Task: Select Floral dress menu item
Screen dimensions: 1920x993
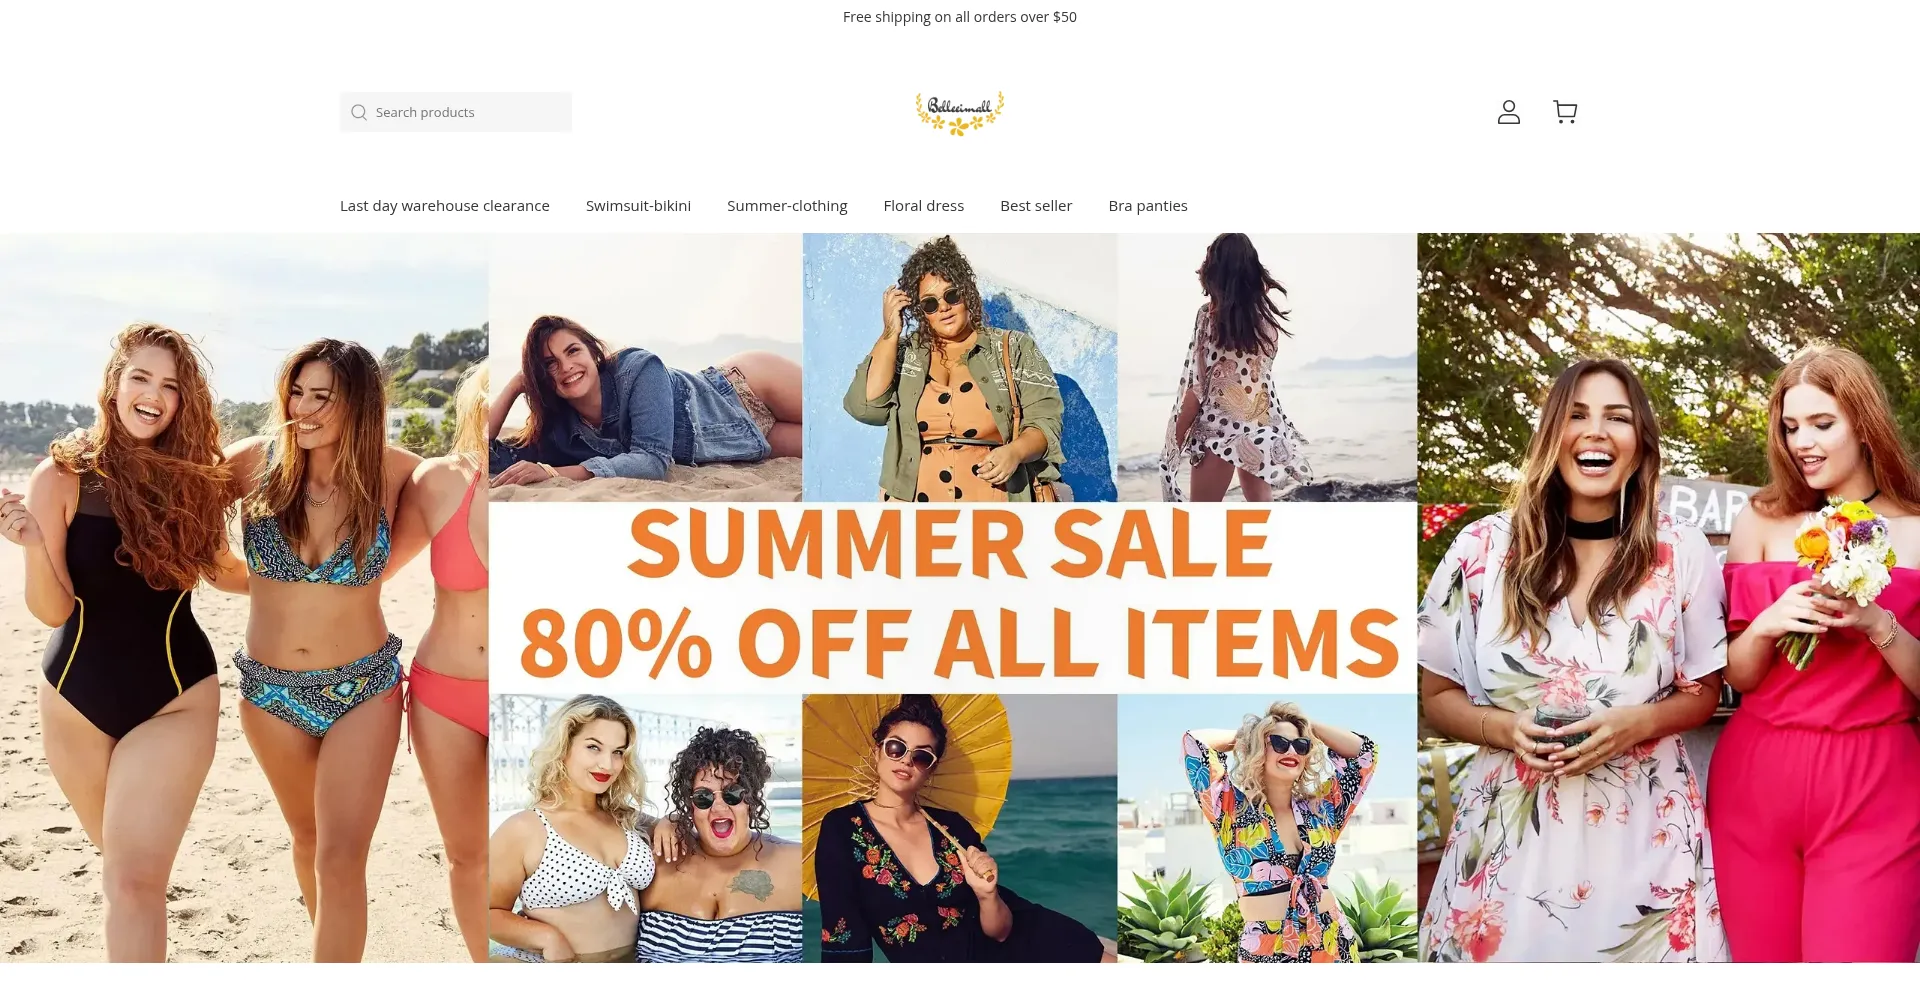Action: click(924, 206)
